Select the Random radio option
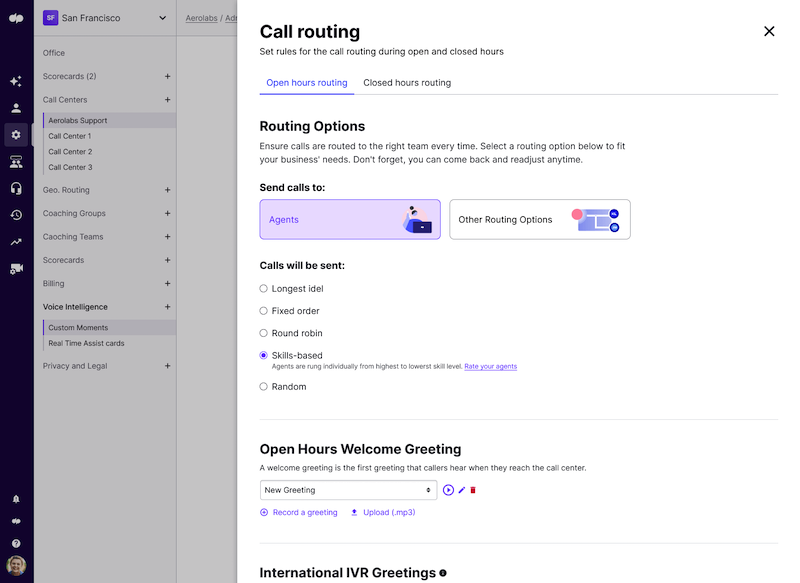This screenshot has height=583, width=800. [263, 387]
